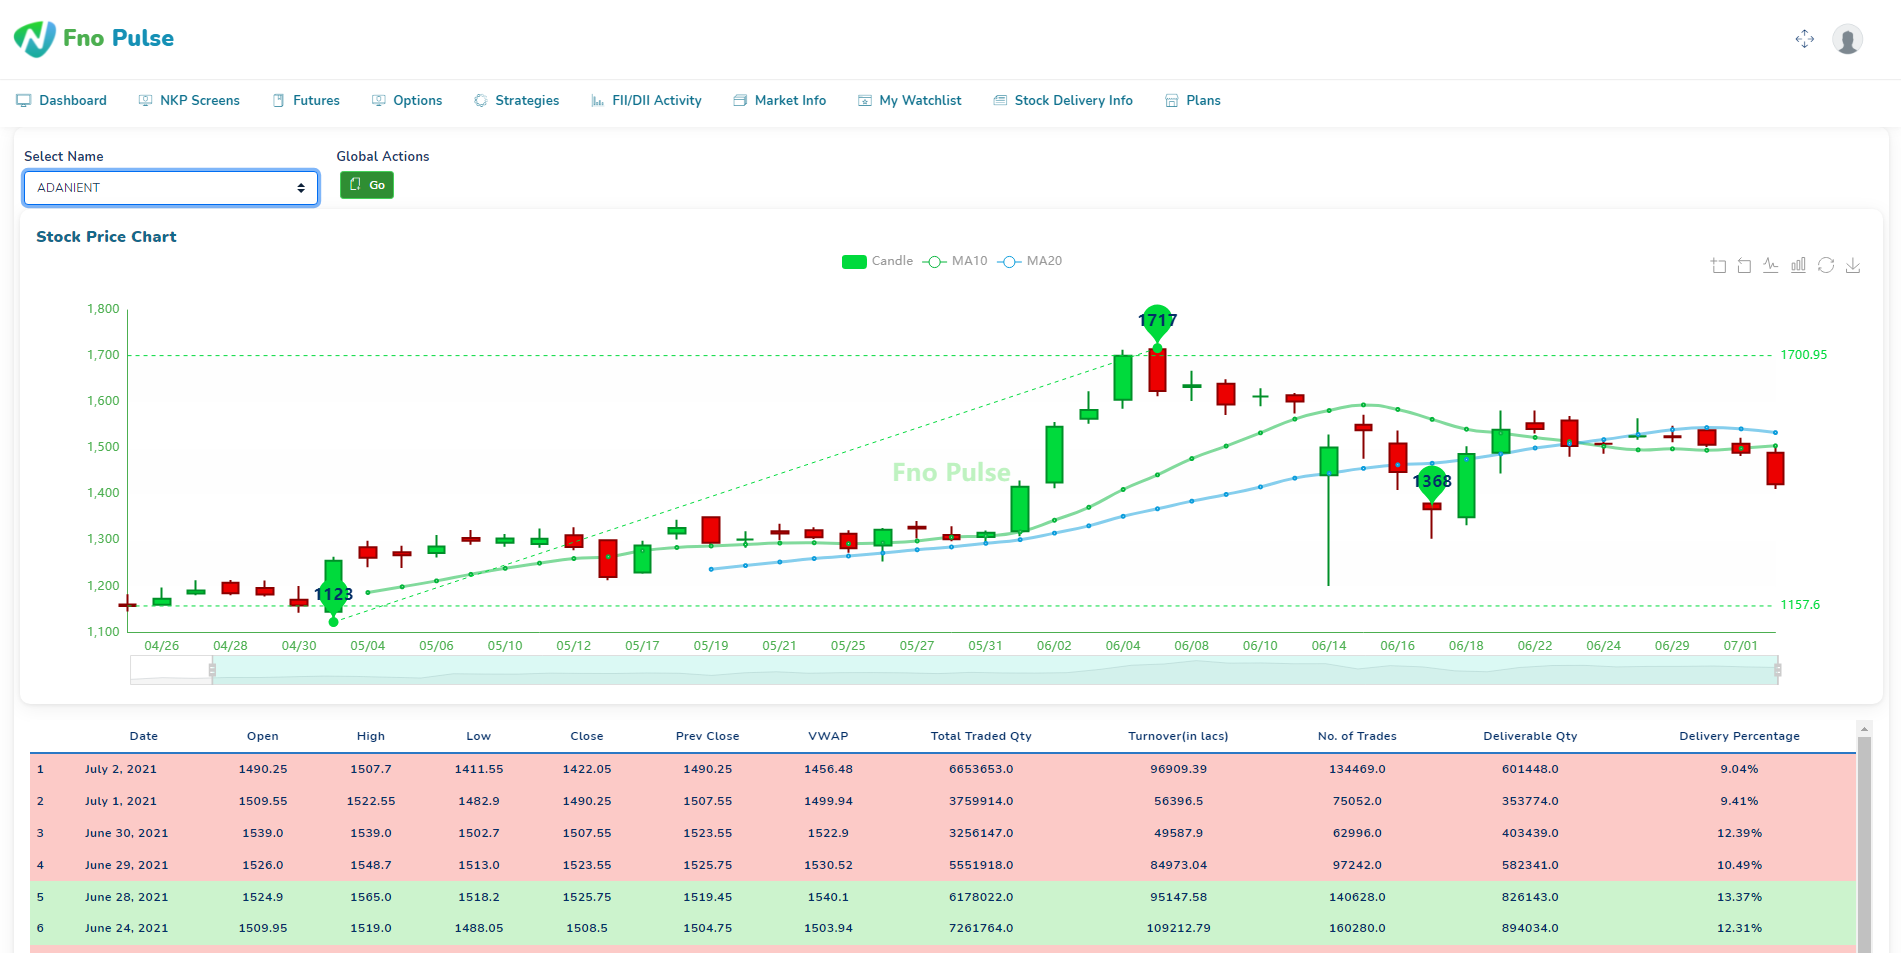The image size is (1901, 953).
Task: Click inside the data zoom range bar
Action: [x=994, y=670]
